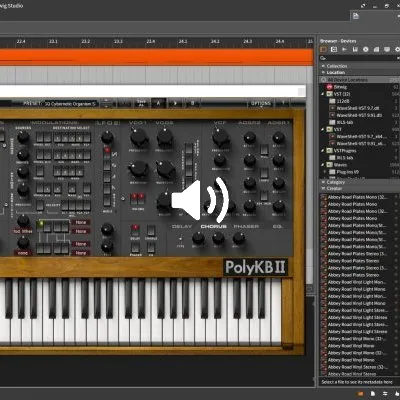Click the fourth browser toolbar save-like icon
This screenshot has width=400, height=400.
pos(355,49)
